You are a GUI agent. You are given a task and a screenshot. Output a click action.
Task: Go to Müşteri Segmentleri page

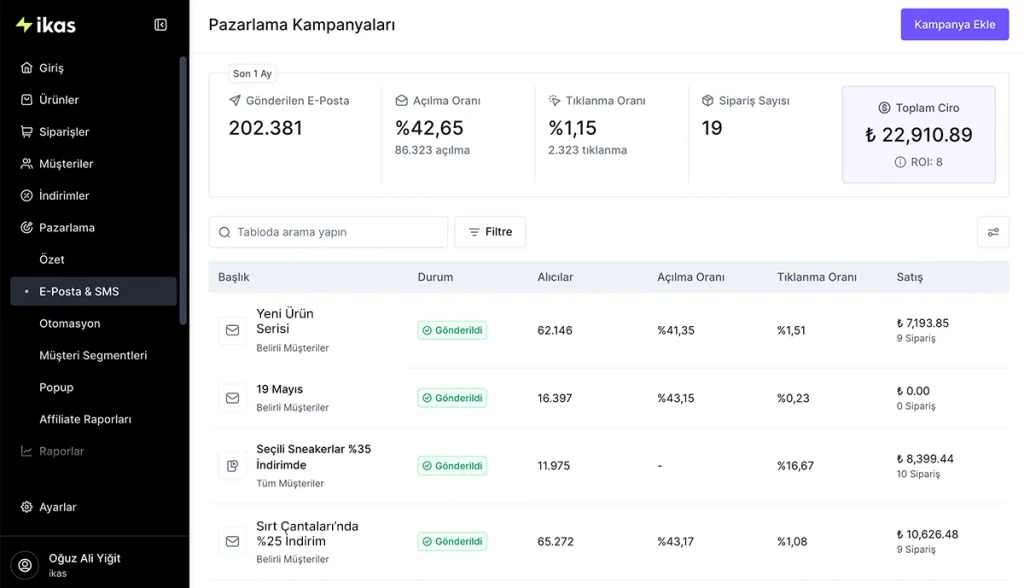coord(92,356)
